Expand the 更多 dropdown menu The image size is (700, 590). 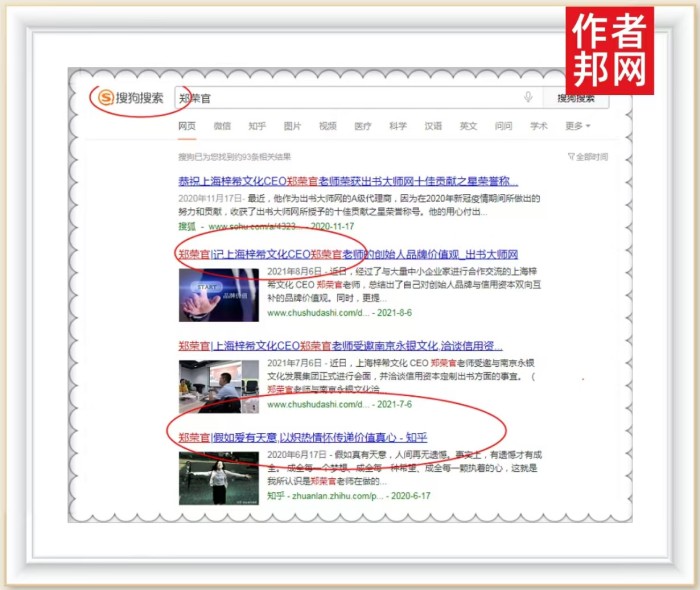577,126
